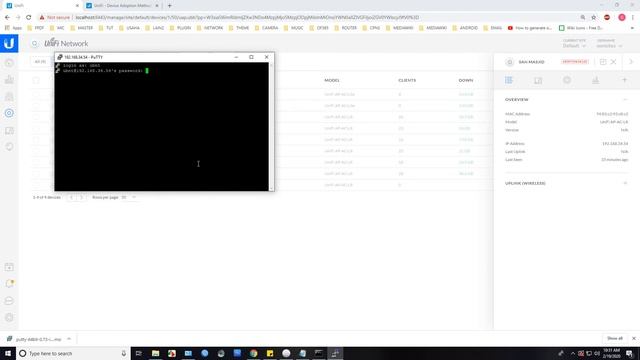Click the PuTTY window vertical scrollbar
The height and width of the screenshot is (360, 640).
[x=271, y=127]
